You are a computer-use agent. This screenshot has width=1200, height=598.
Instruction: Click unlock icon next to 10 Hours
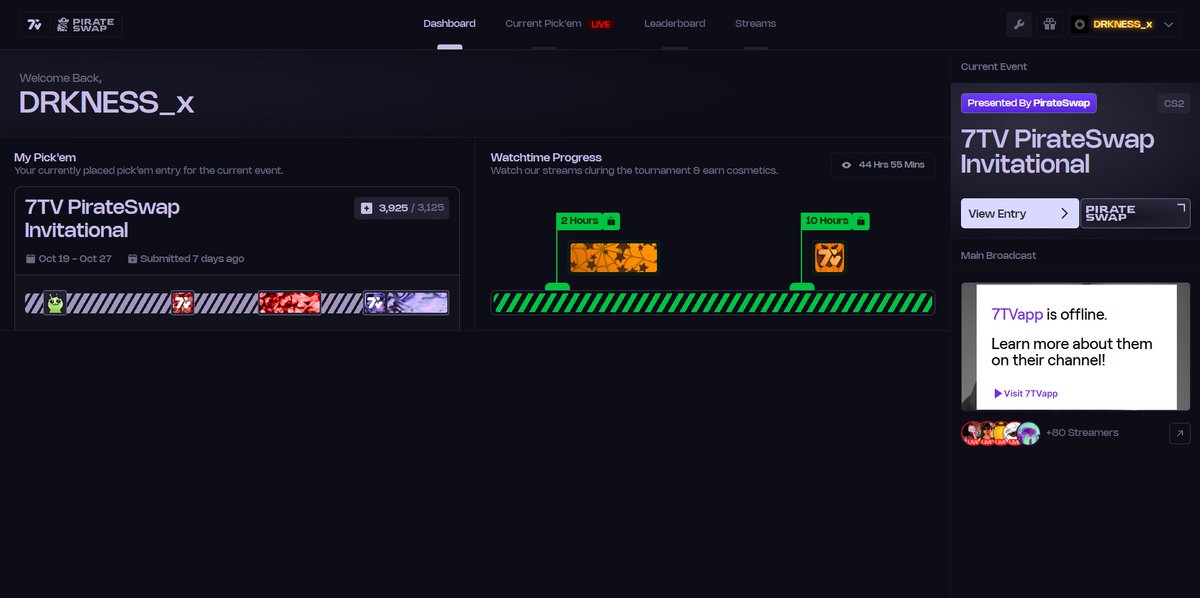click(x=860, y=220)
